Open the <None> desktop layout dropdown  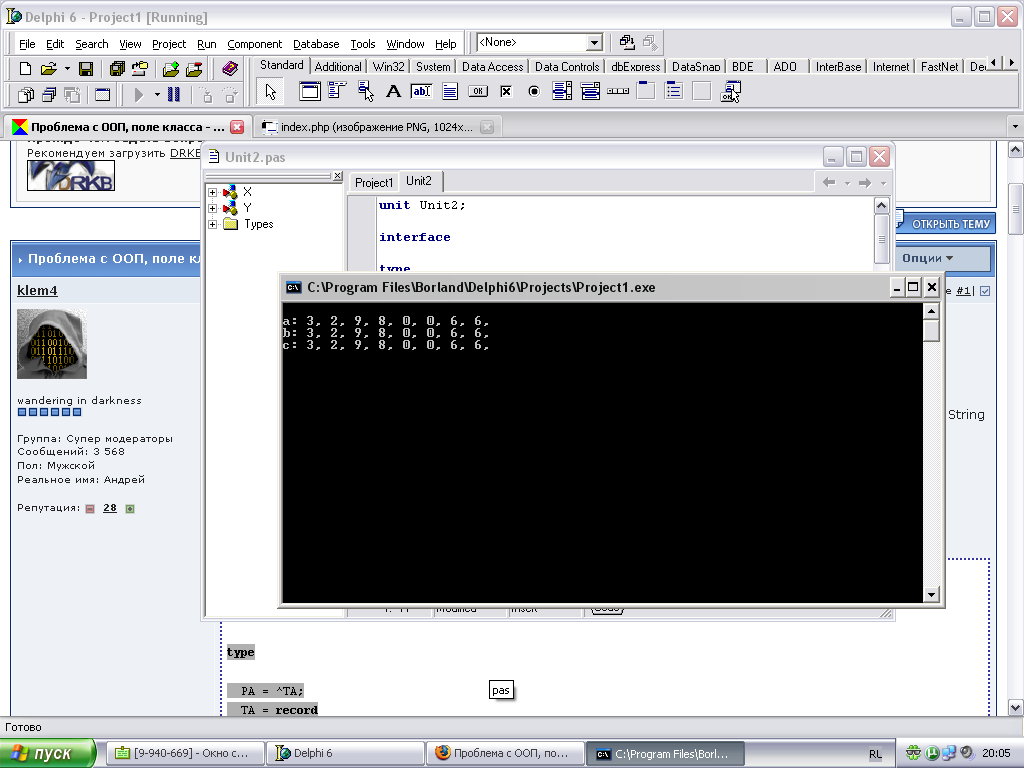point(594,43)
